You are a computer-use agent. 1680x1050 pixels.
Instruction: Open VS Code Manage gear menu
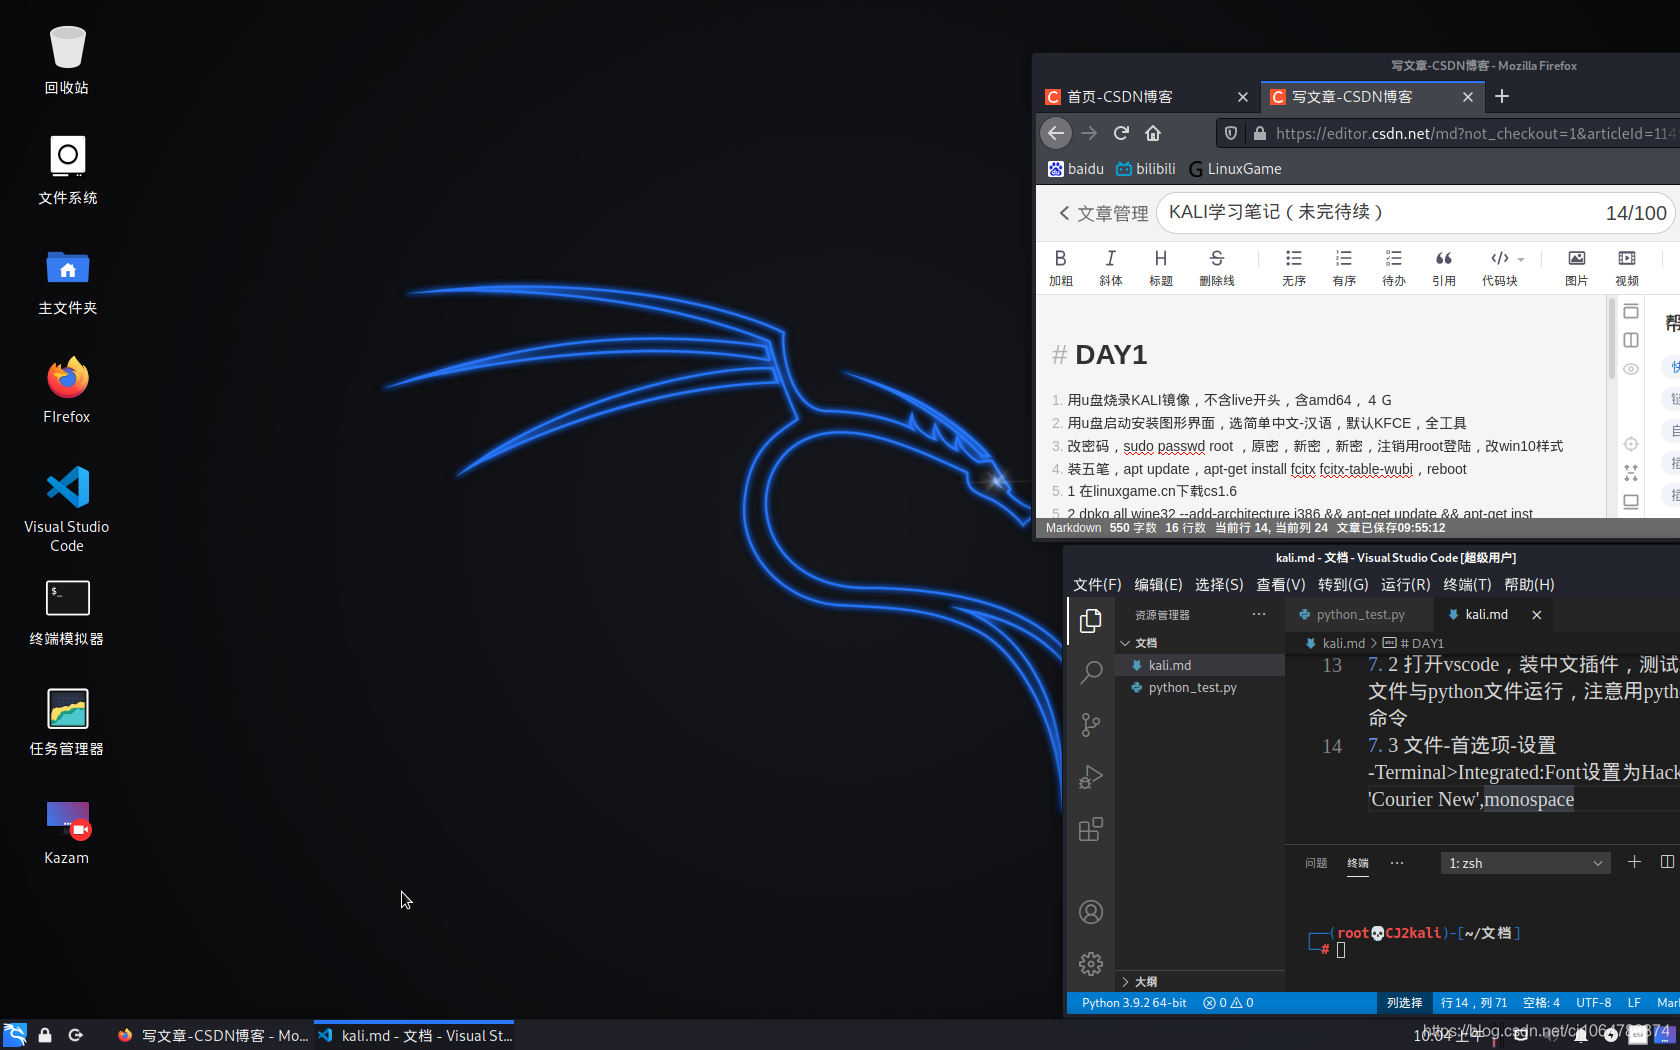(1091, 964)
